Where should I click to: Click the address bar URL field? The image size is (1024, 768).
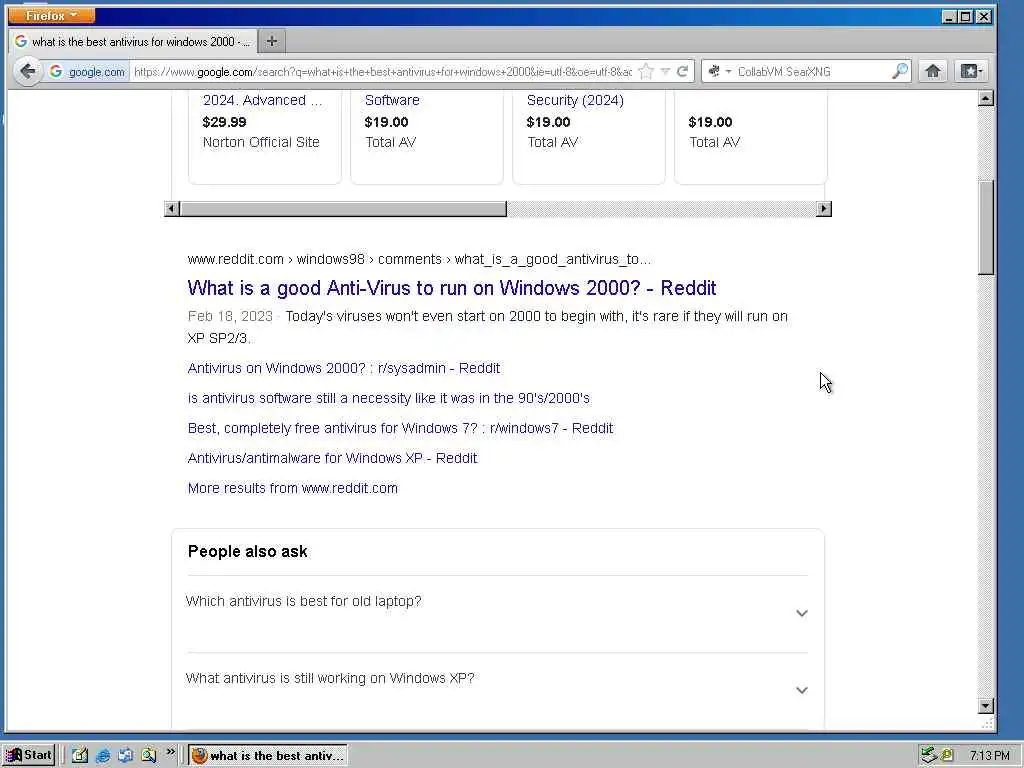pyautogui.click(x=383, y=72)
